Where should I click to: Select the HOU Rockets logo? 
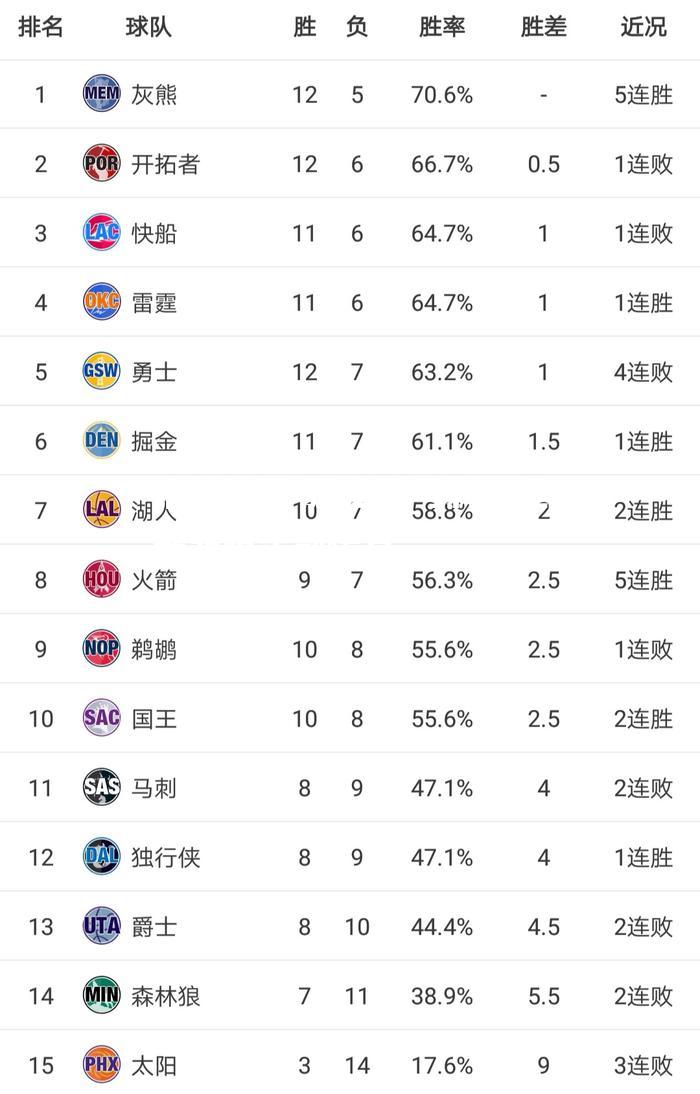[102, 579]
